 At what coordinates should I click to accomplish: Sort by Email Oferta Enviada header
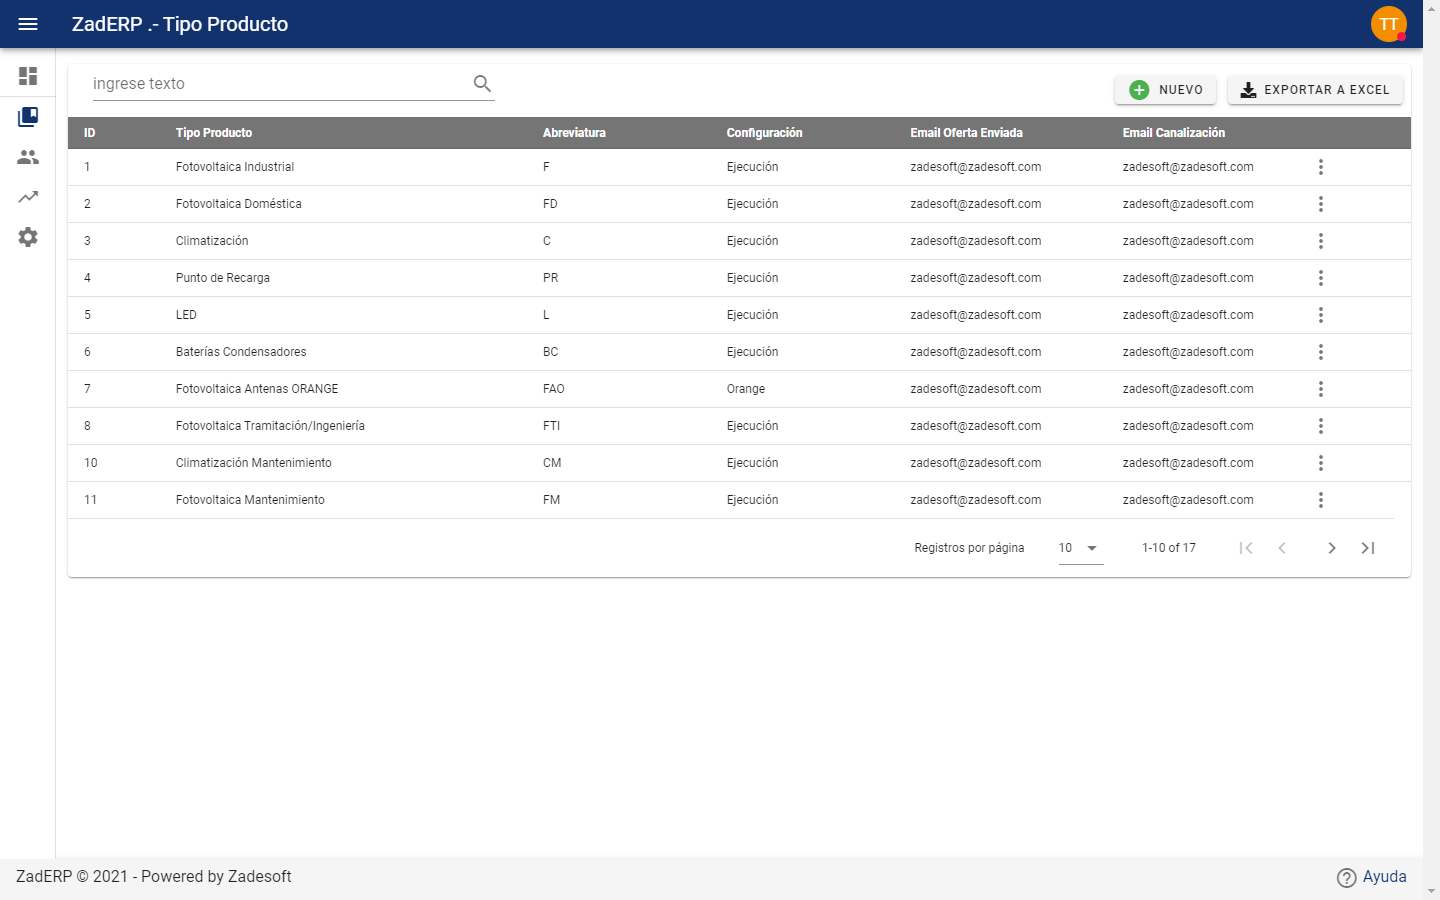point(966,133)
